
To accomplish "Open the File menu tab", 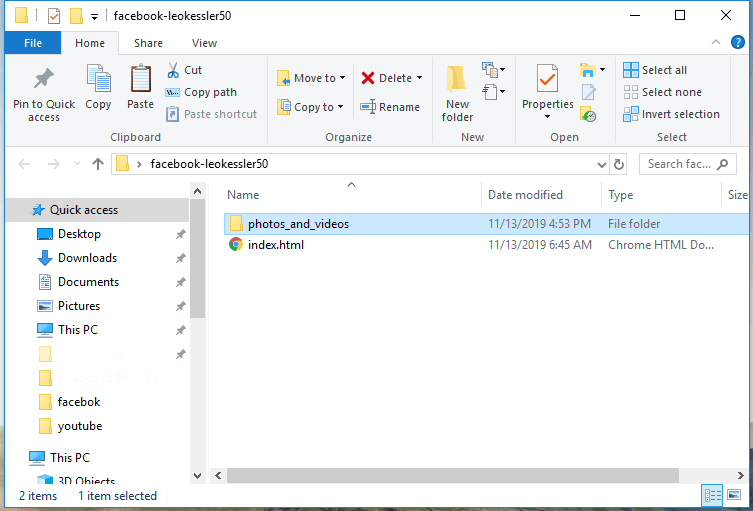I will (33, 43).
